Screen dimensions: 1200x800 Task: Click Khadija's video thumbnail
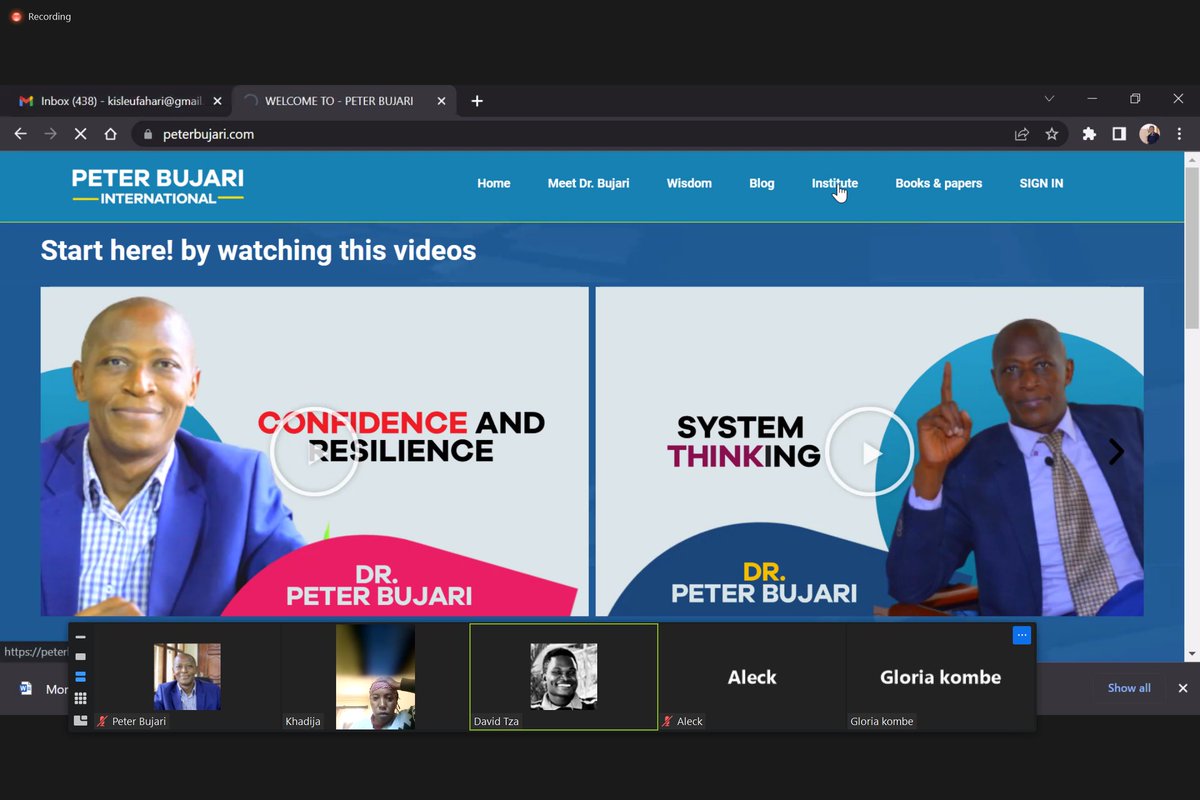click(375, 677)
